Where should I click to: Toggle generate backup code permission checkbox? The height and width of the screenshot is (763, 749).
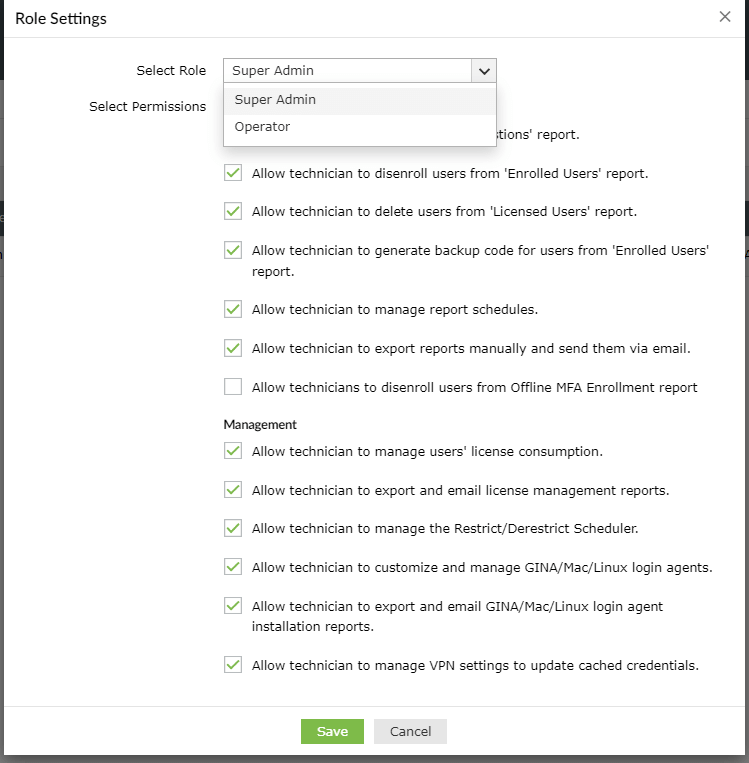(x=233, y=251)
